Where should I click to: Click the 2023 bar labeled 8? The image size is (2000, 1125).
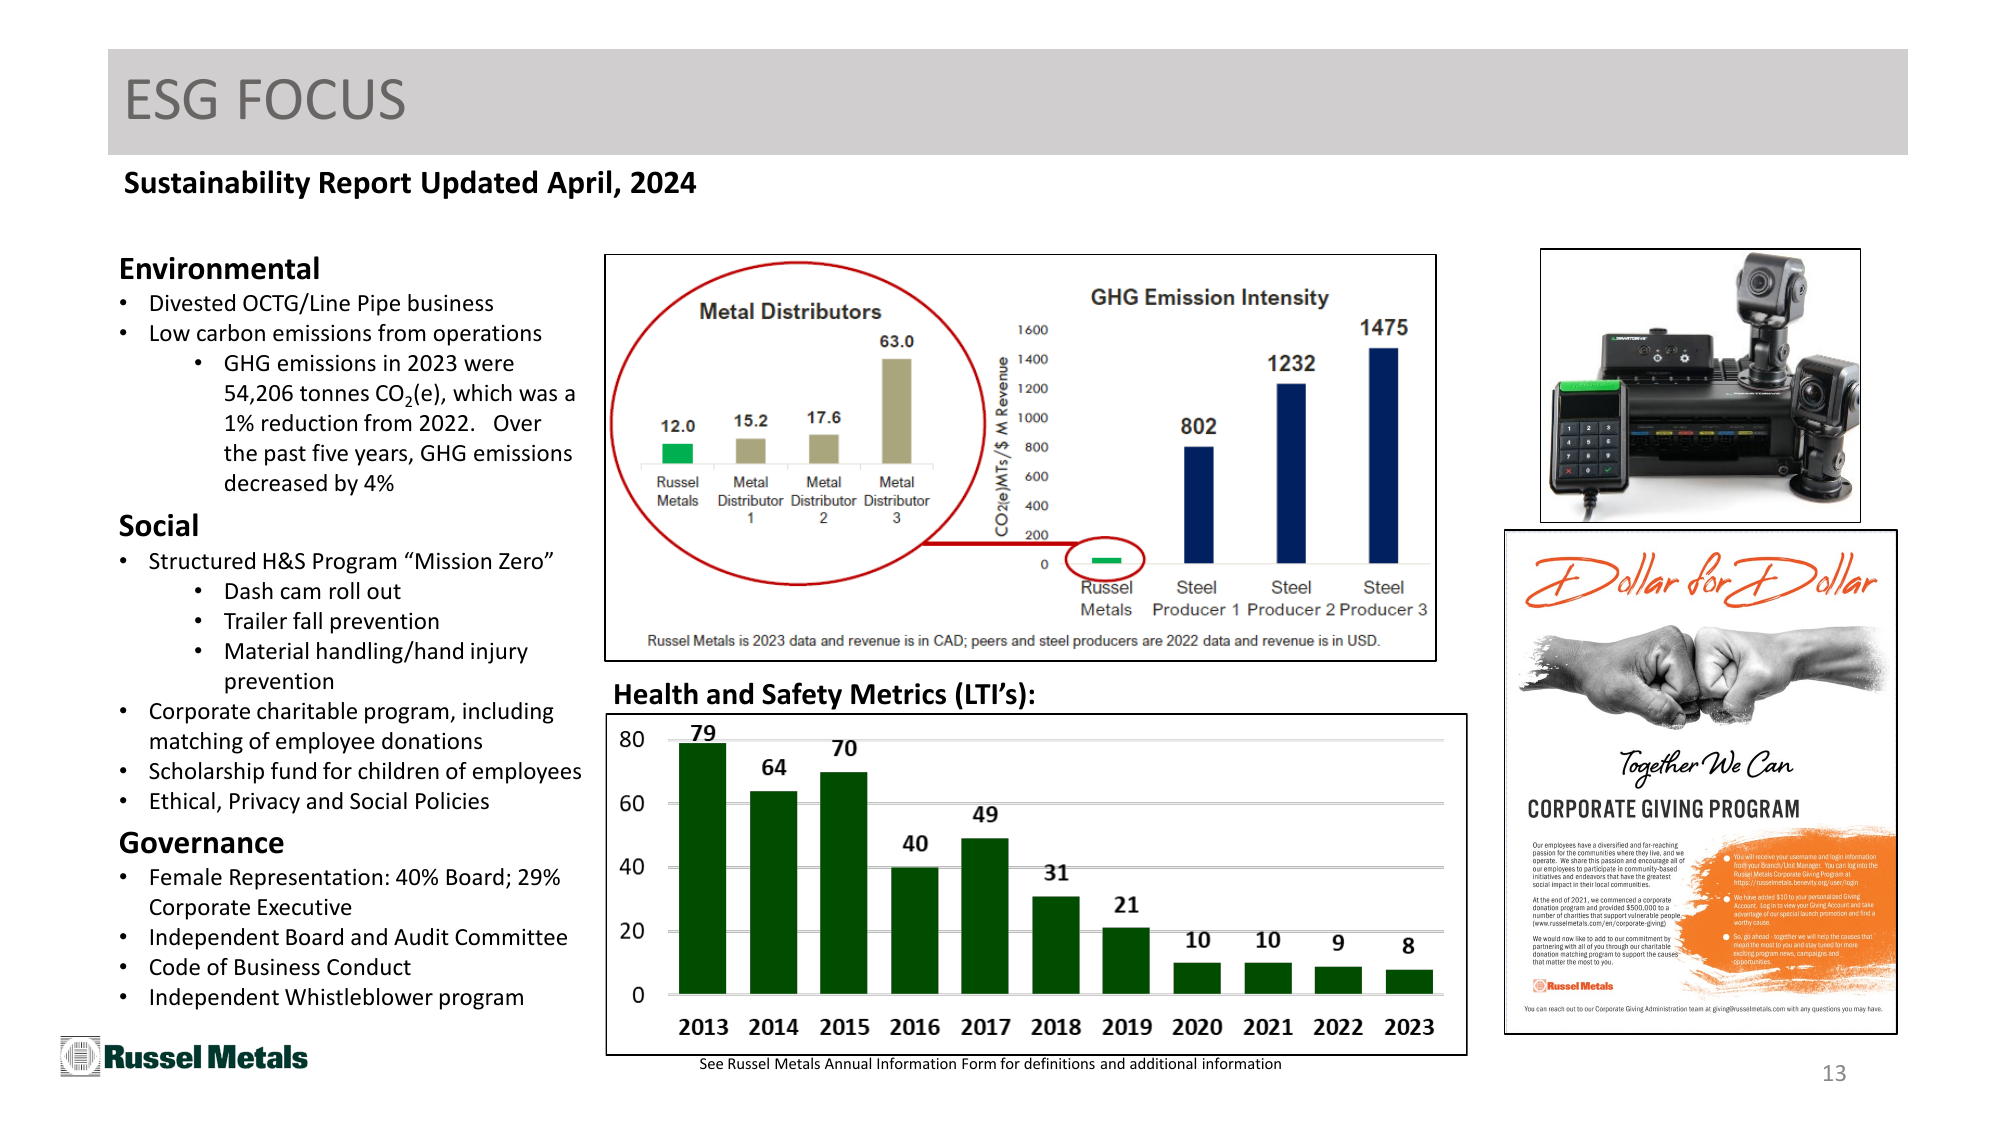(1408, 981)
